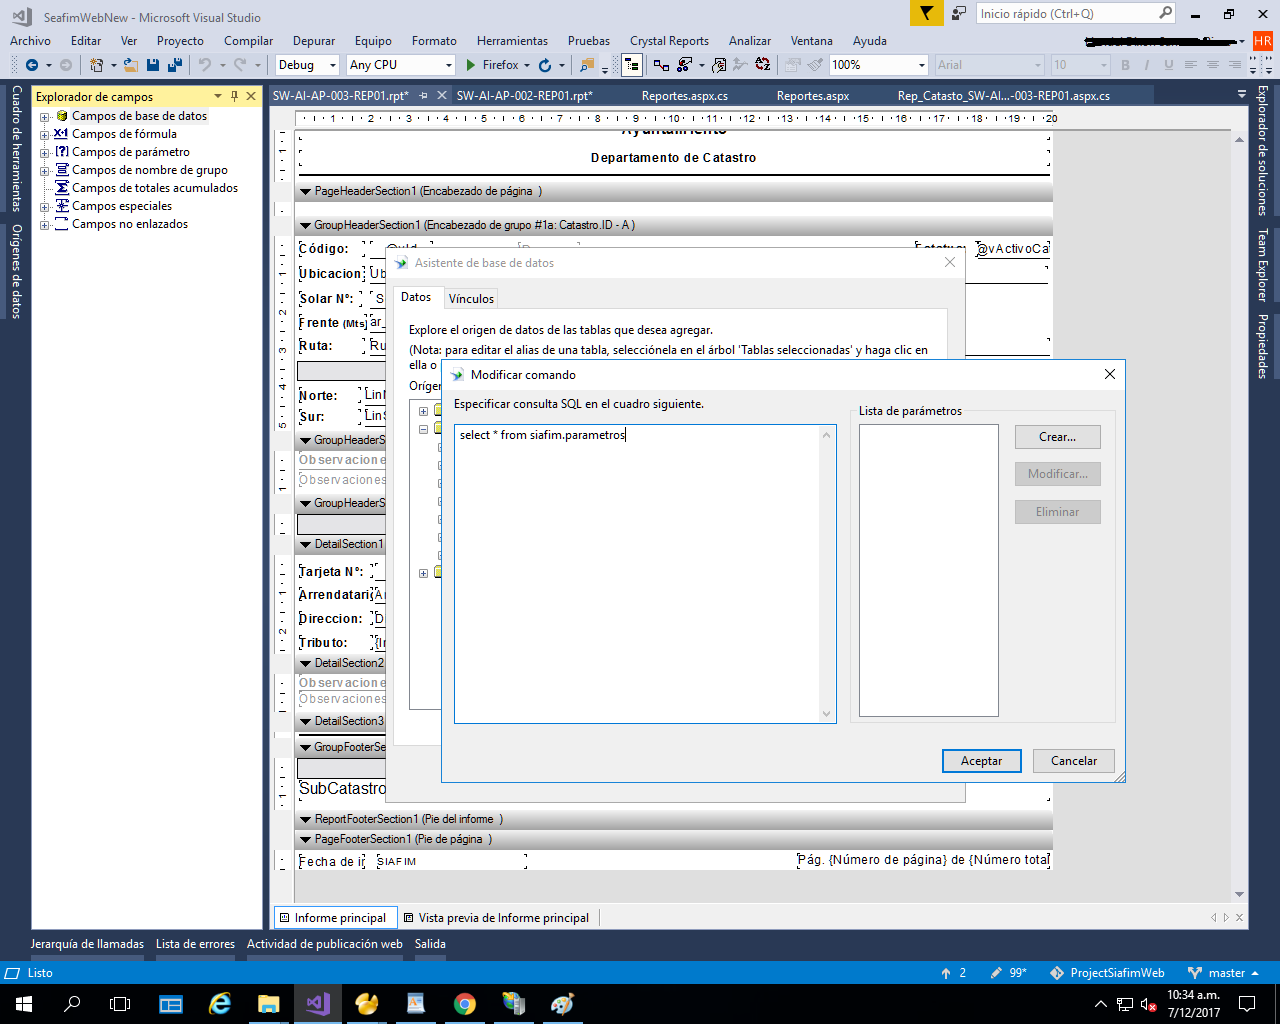
Task: Open Google Chrome from the taskbar
Action: pyautogui.click(x=465, y=1004)
